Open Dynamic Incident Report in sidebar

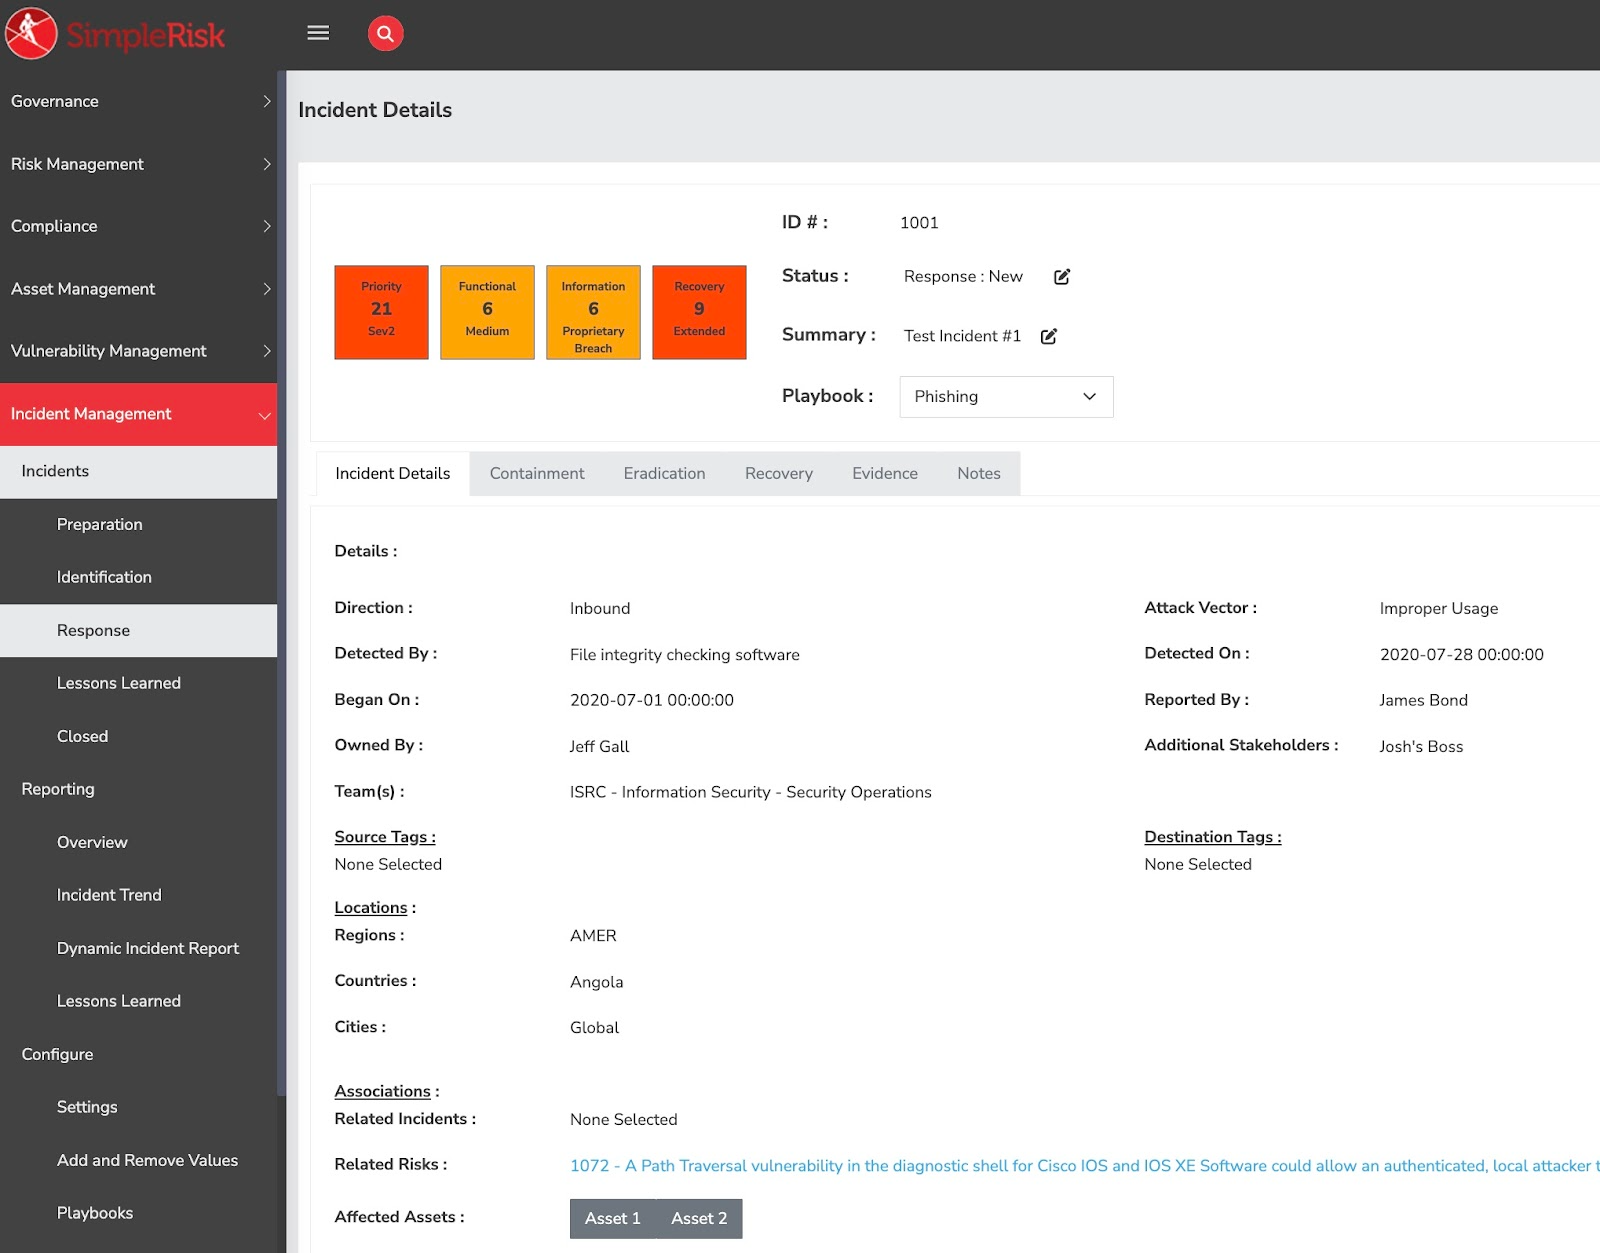coord(148,948)
